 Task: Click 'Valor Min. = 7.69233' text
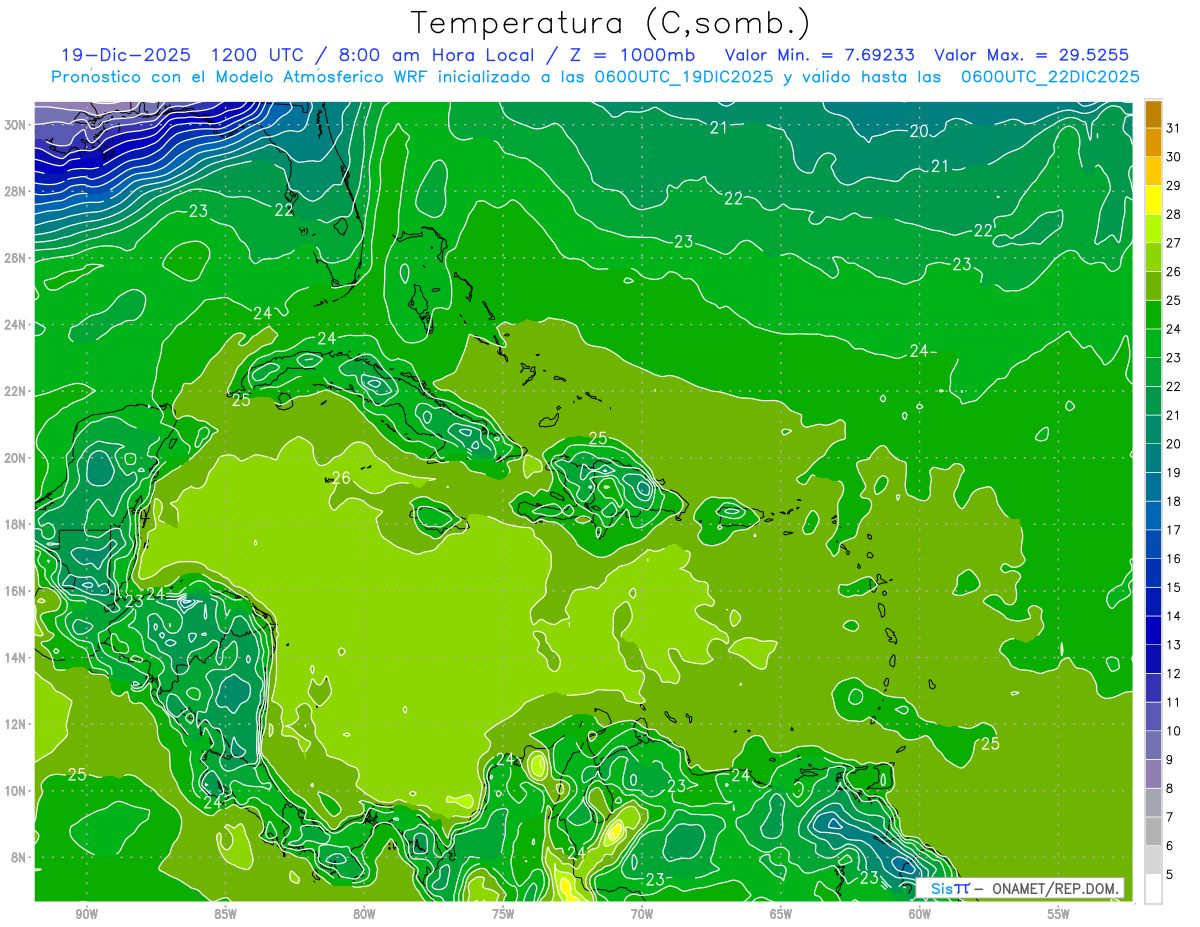[819, 54]
